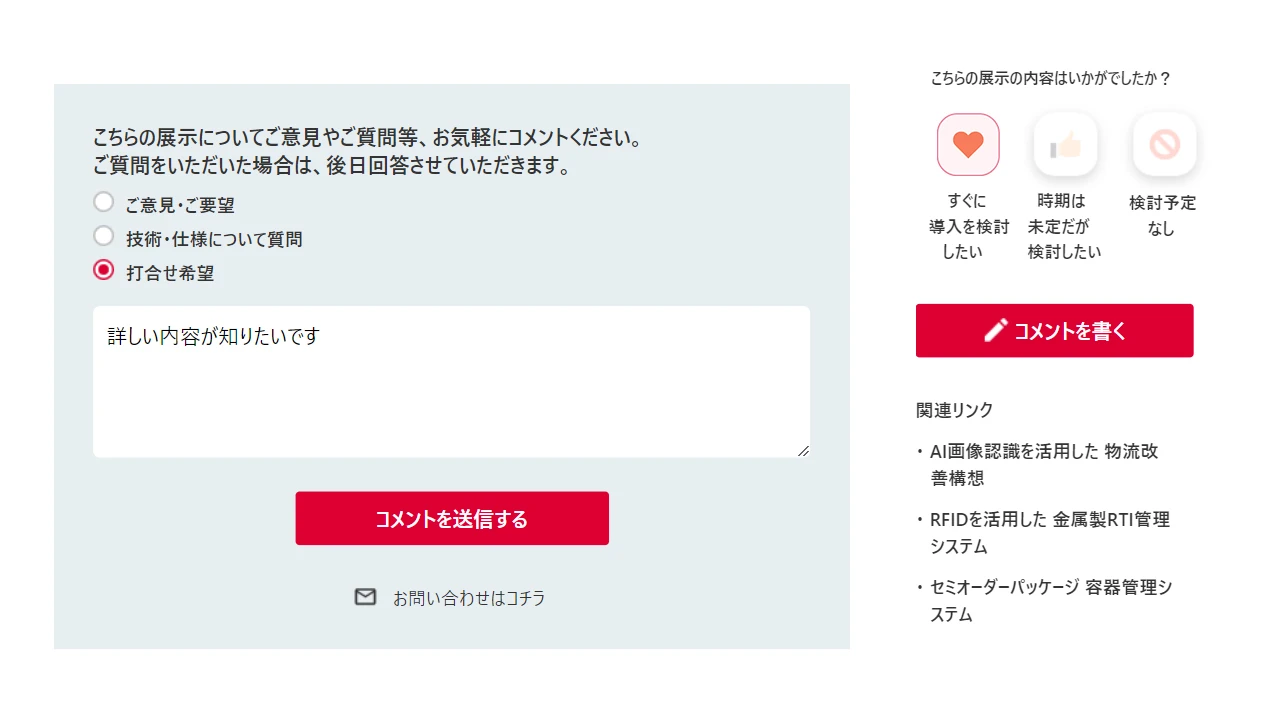Click the envelope icon beside お問い合わせ
The width and height of the screenshot is (1280, 720).
(x=365, y=597)
